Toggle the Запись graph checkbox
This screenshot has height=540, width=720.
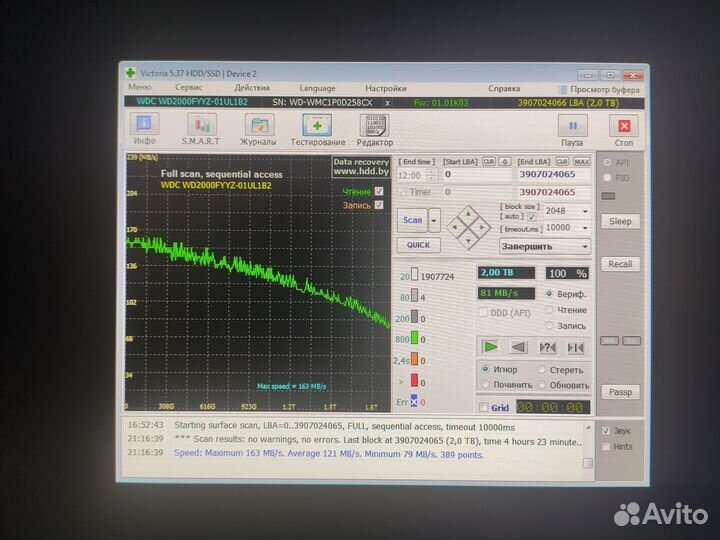pyautogui.click(x=378, y=205)
